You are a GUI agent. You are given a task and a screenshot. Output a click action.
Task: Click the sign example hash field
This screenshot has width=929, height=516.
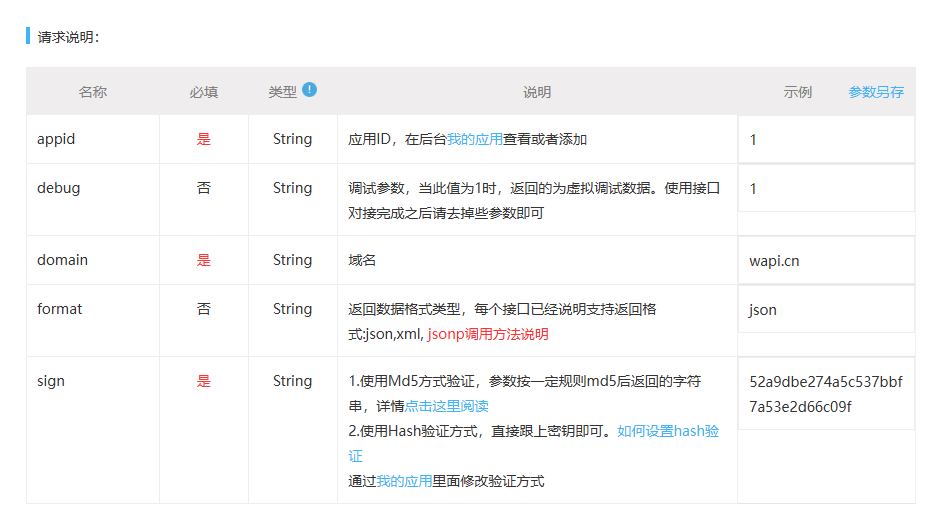click(826, 394)
